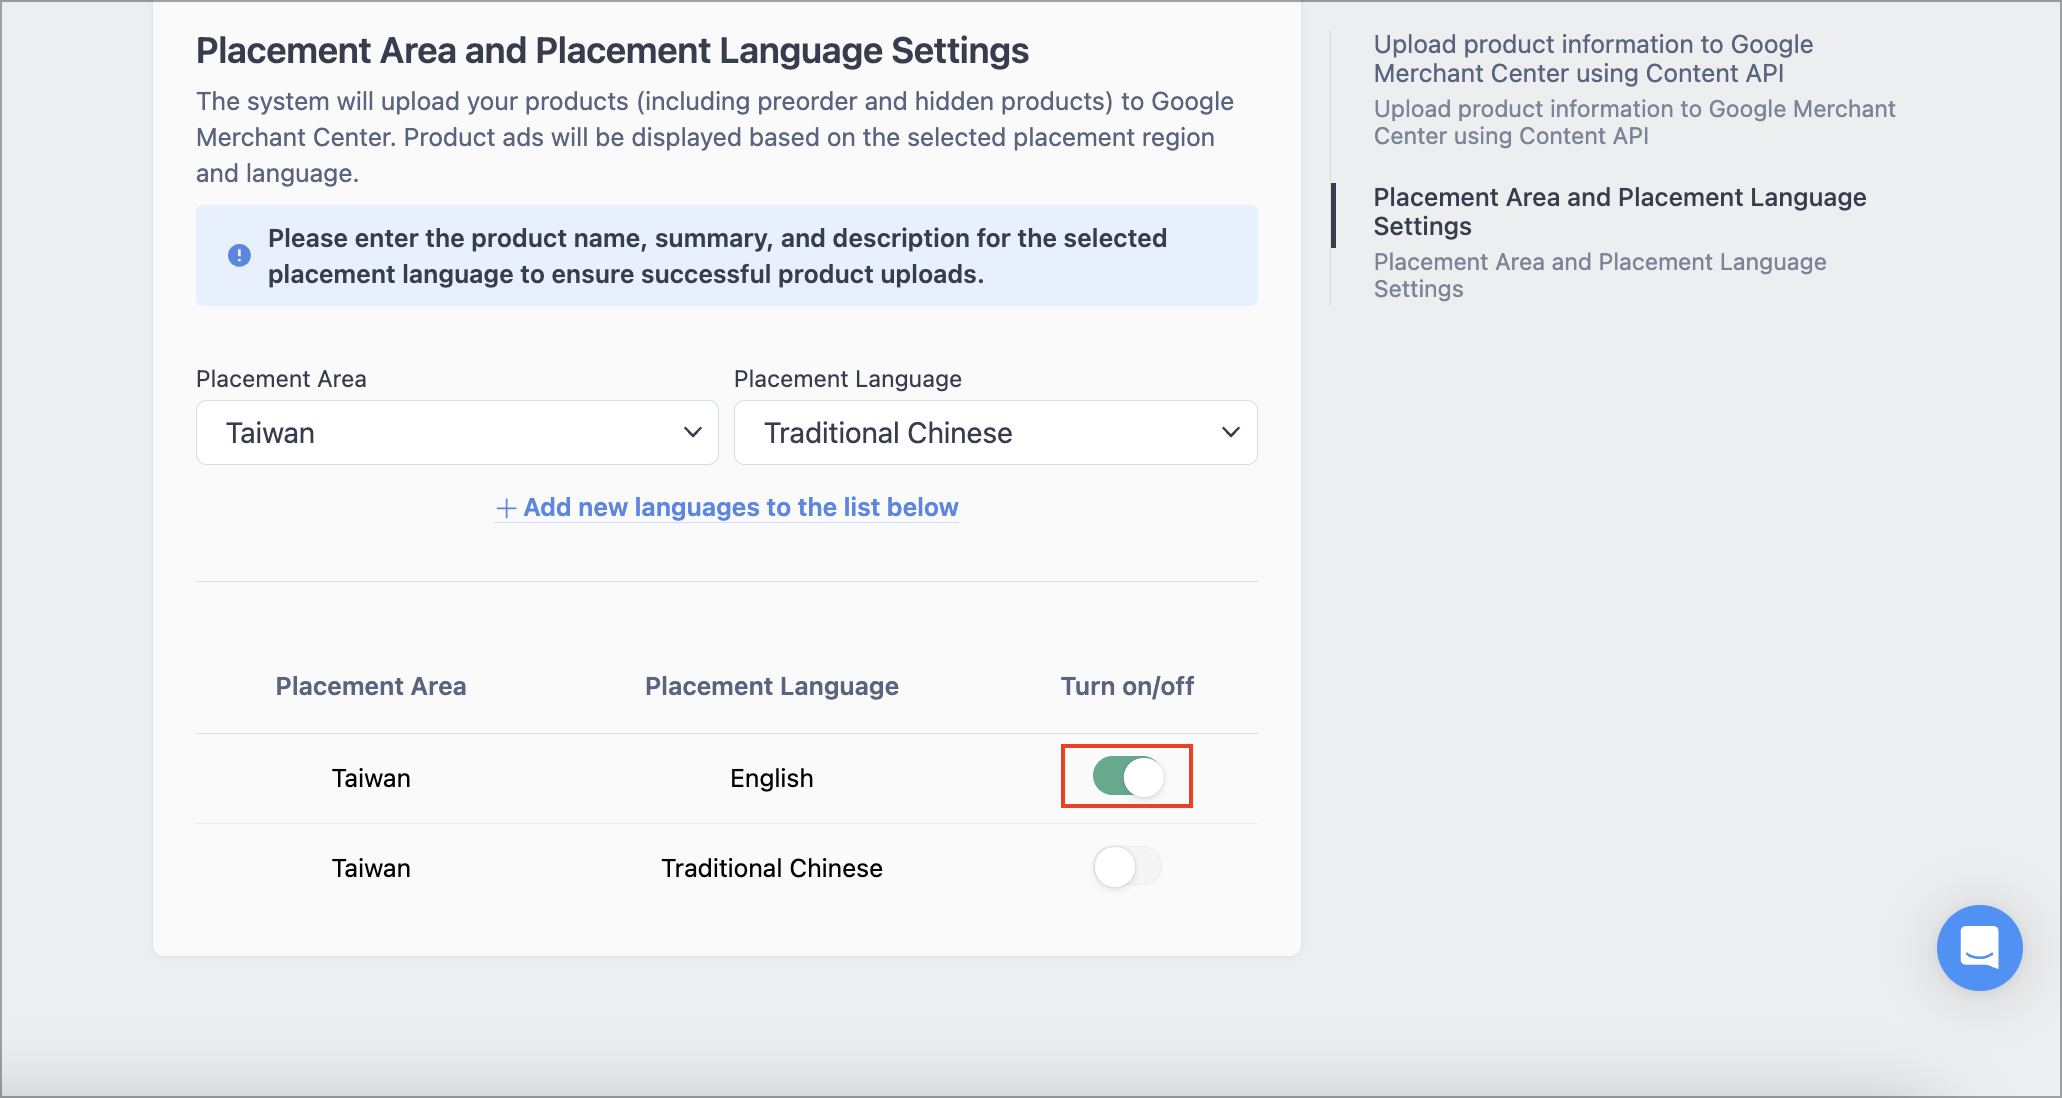The image size is (2062, 1098).
Task: Select Placement Area and Language sidebar heading
Action: pos(1620,212)
